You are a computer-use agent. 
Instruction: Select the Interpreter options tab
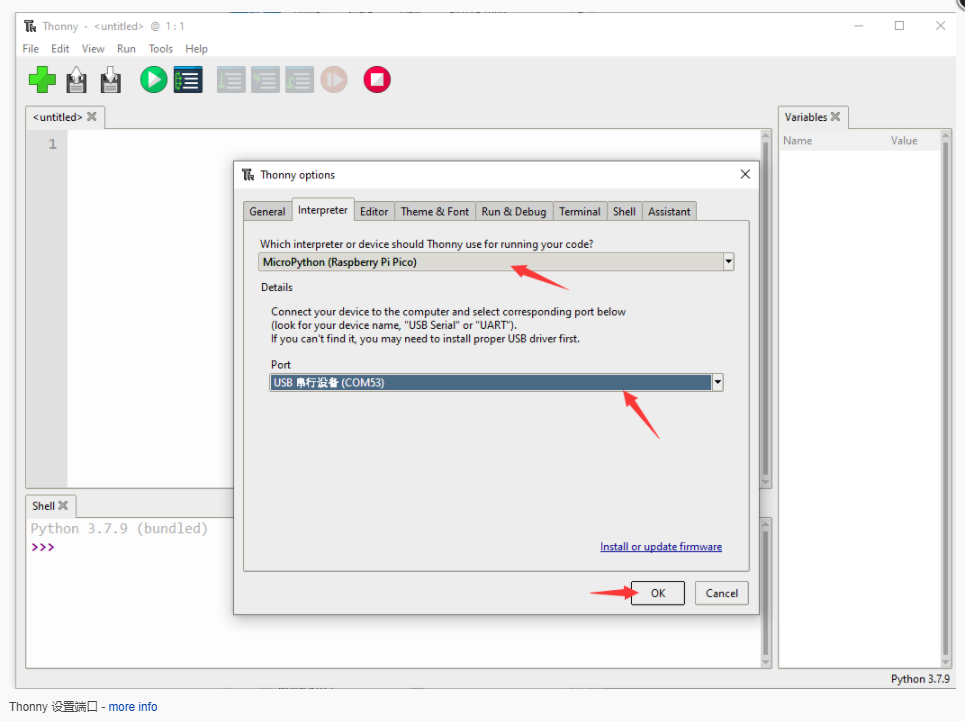(322, 210)
